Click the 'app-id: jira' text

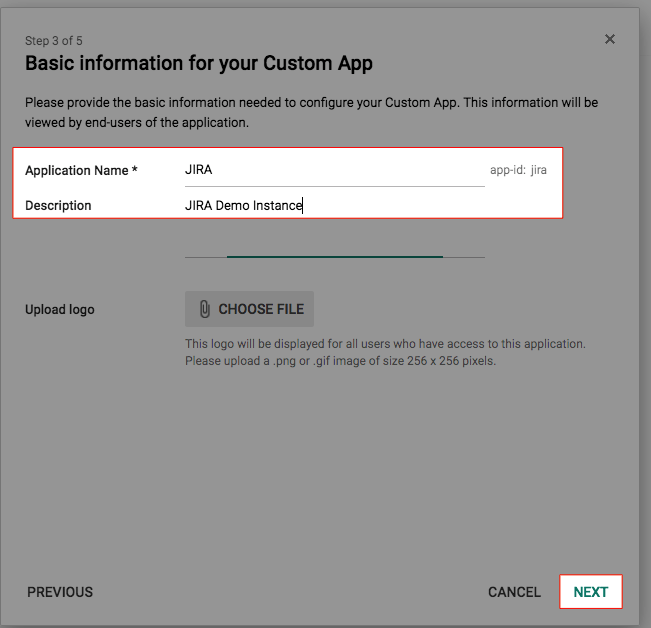pos(518,170)
